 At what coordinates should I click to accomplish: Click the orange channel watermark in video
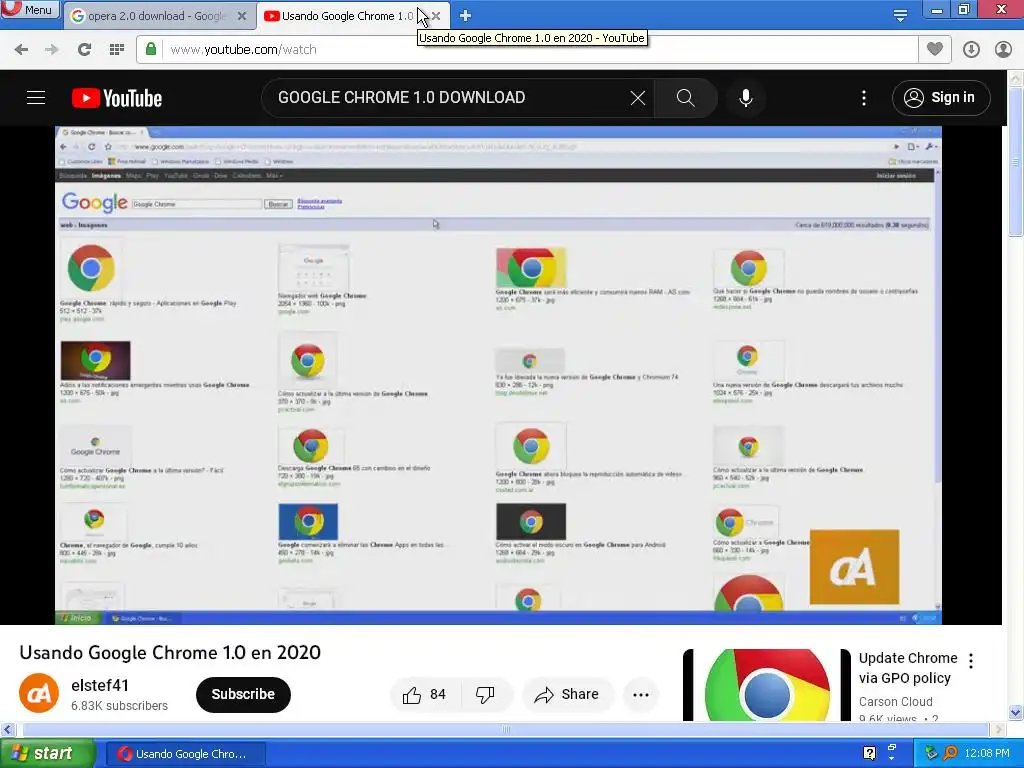pyautogui.click(x=854, y=567)
